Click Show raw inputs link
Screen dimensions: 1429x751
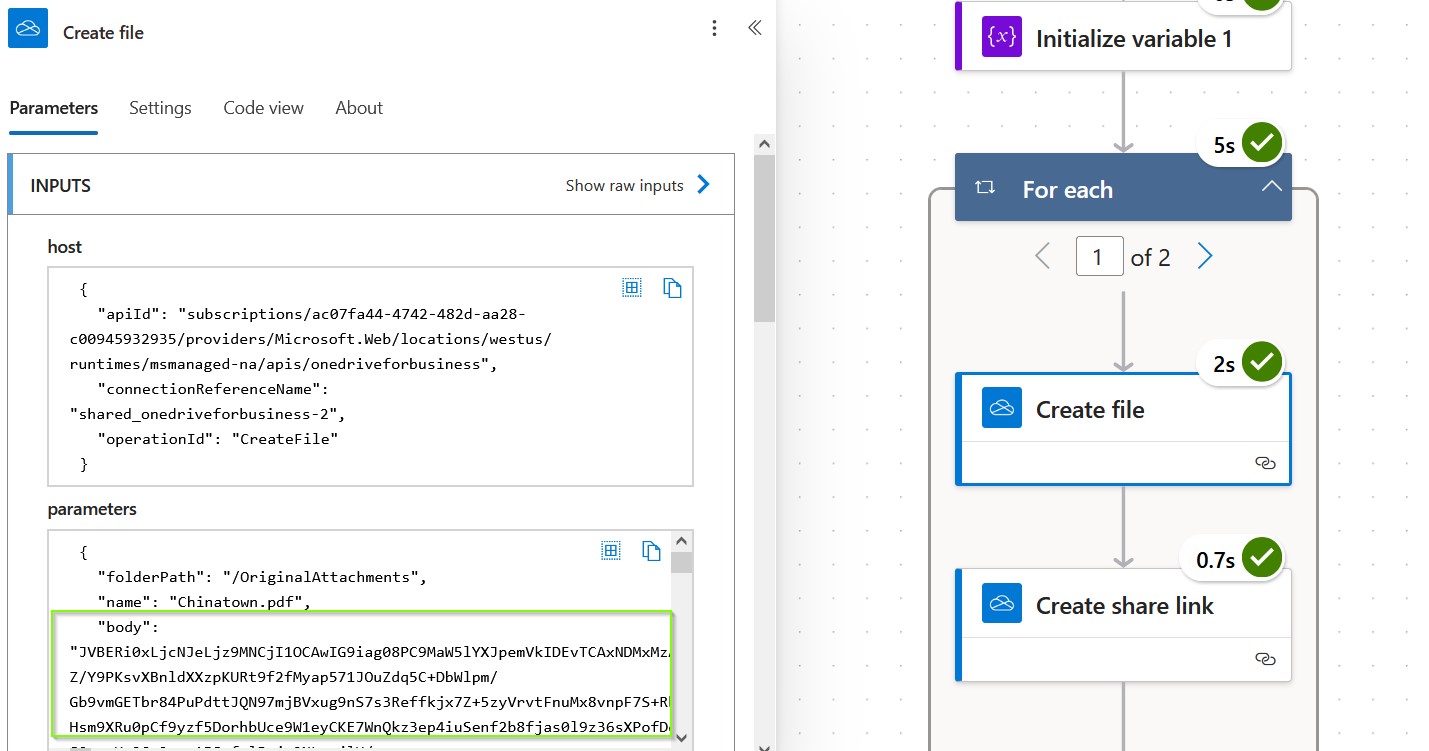coord(625,185)
